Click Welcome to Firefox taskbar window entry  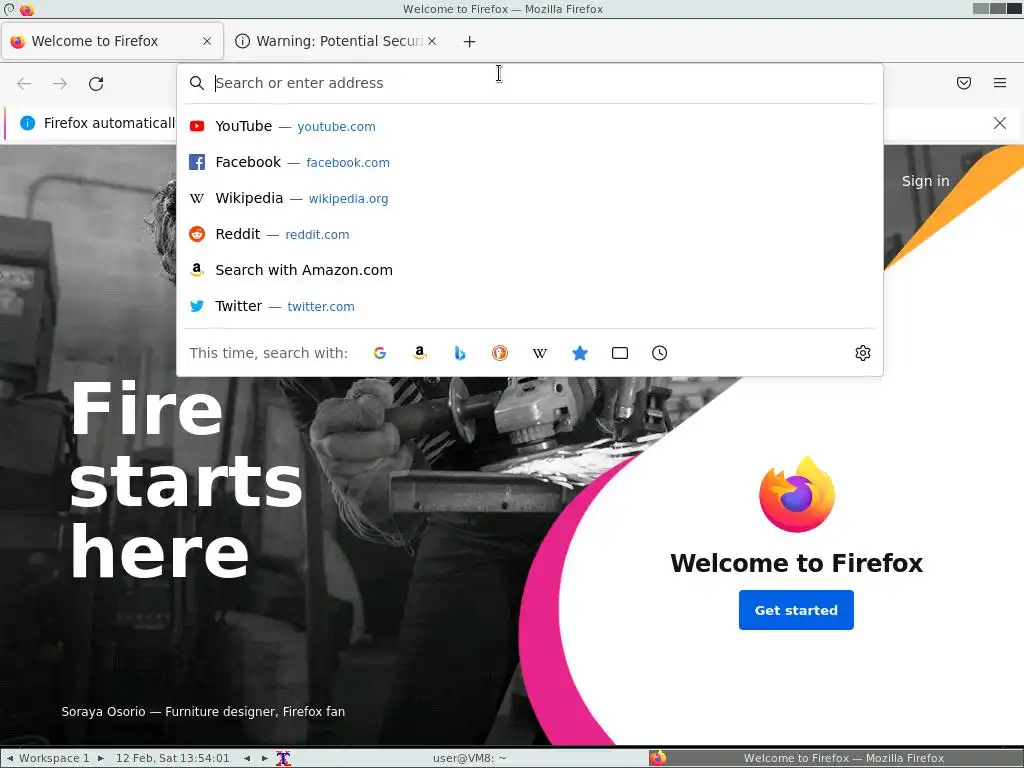click(x=836, y=758)
